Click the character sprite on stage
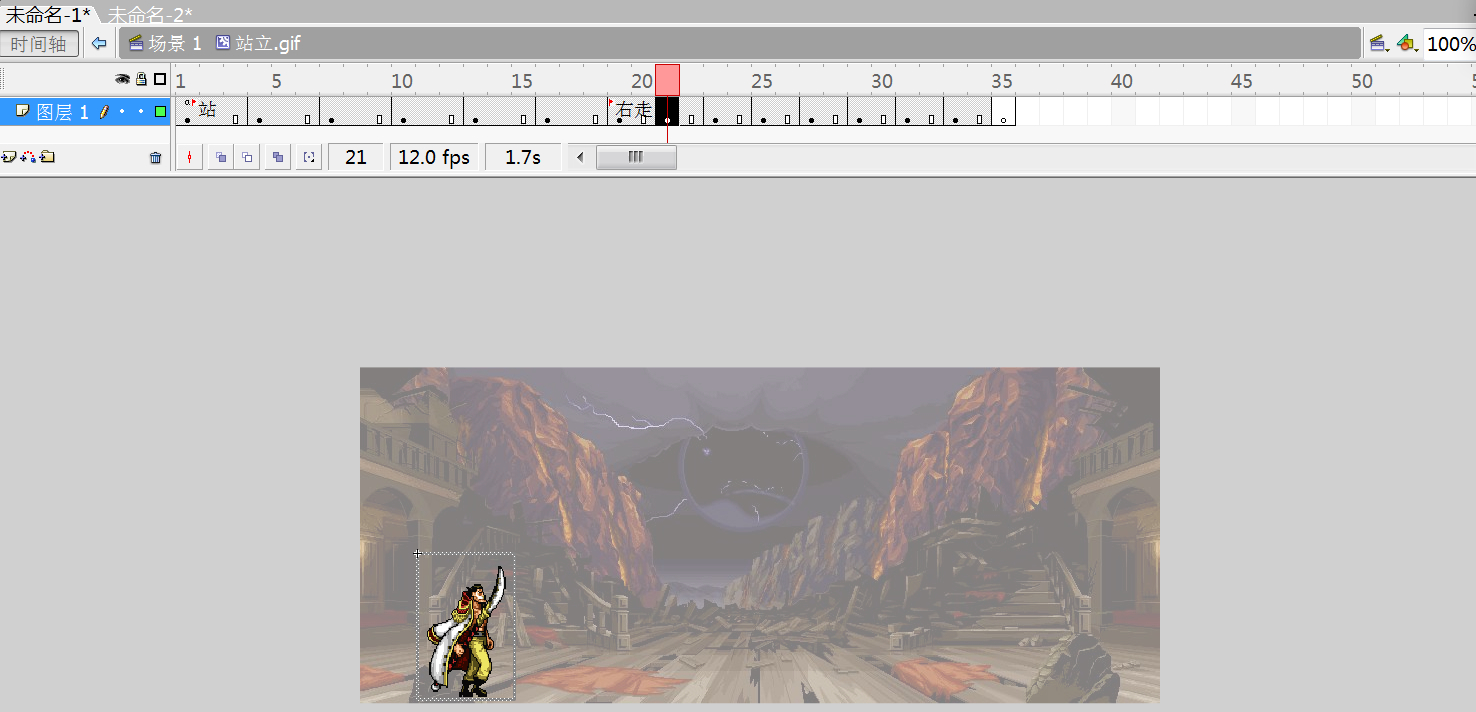Viewport: 1476px width, 712px height. click(x=467, y=633)
